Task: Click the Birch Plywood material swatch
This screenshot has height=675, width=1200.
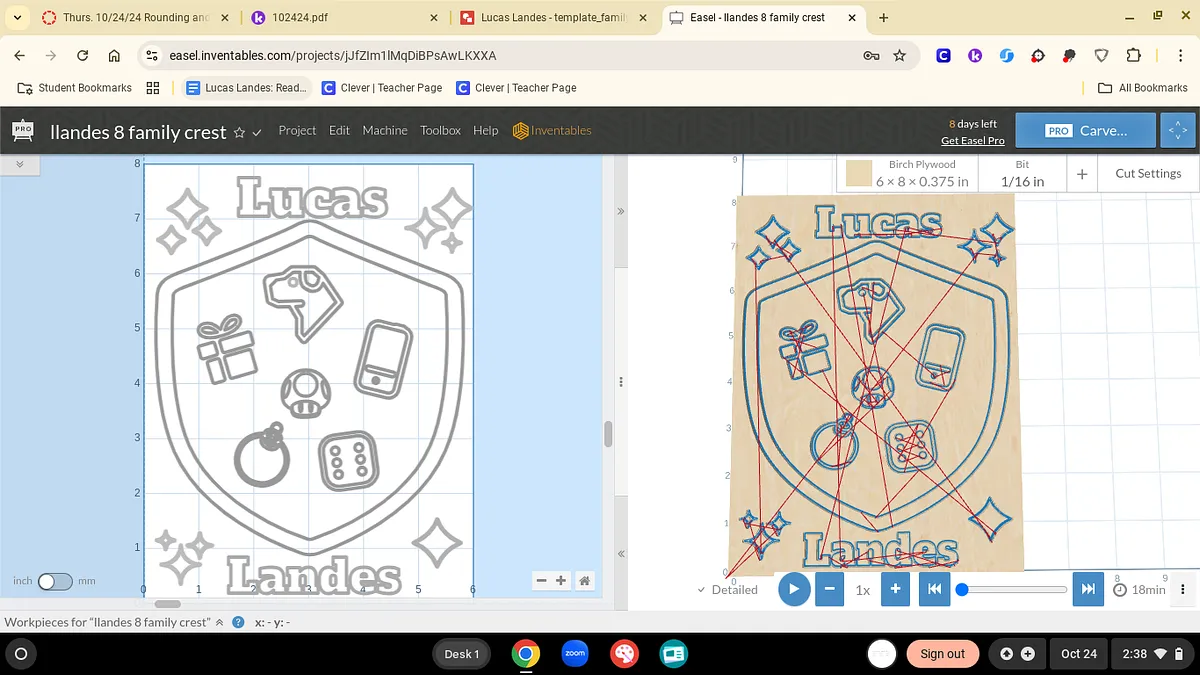Action: pos(858,174)
